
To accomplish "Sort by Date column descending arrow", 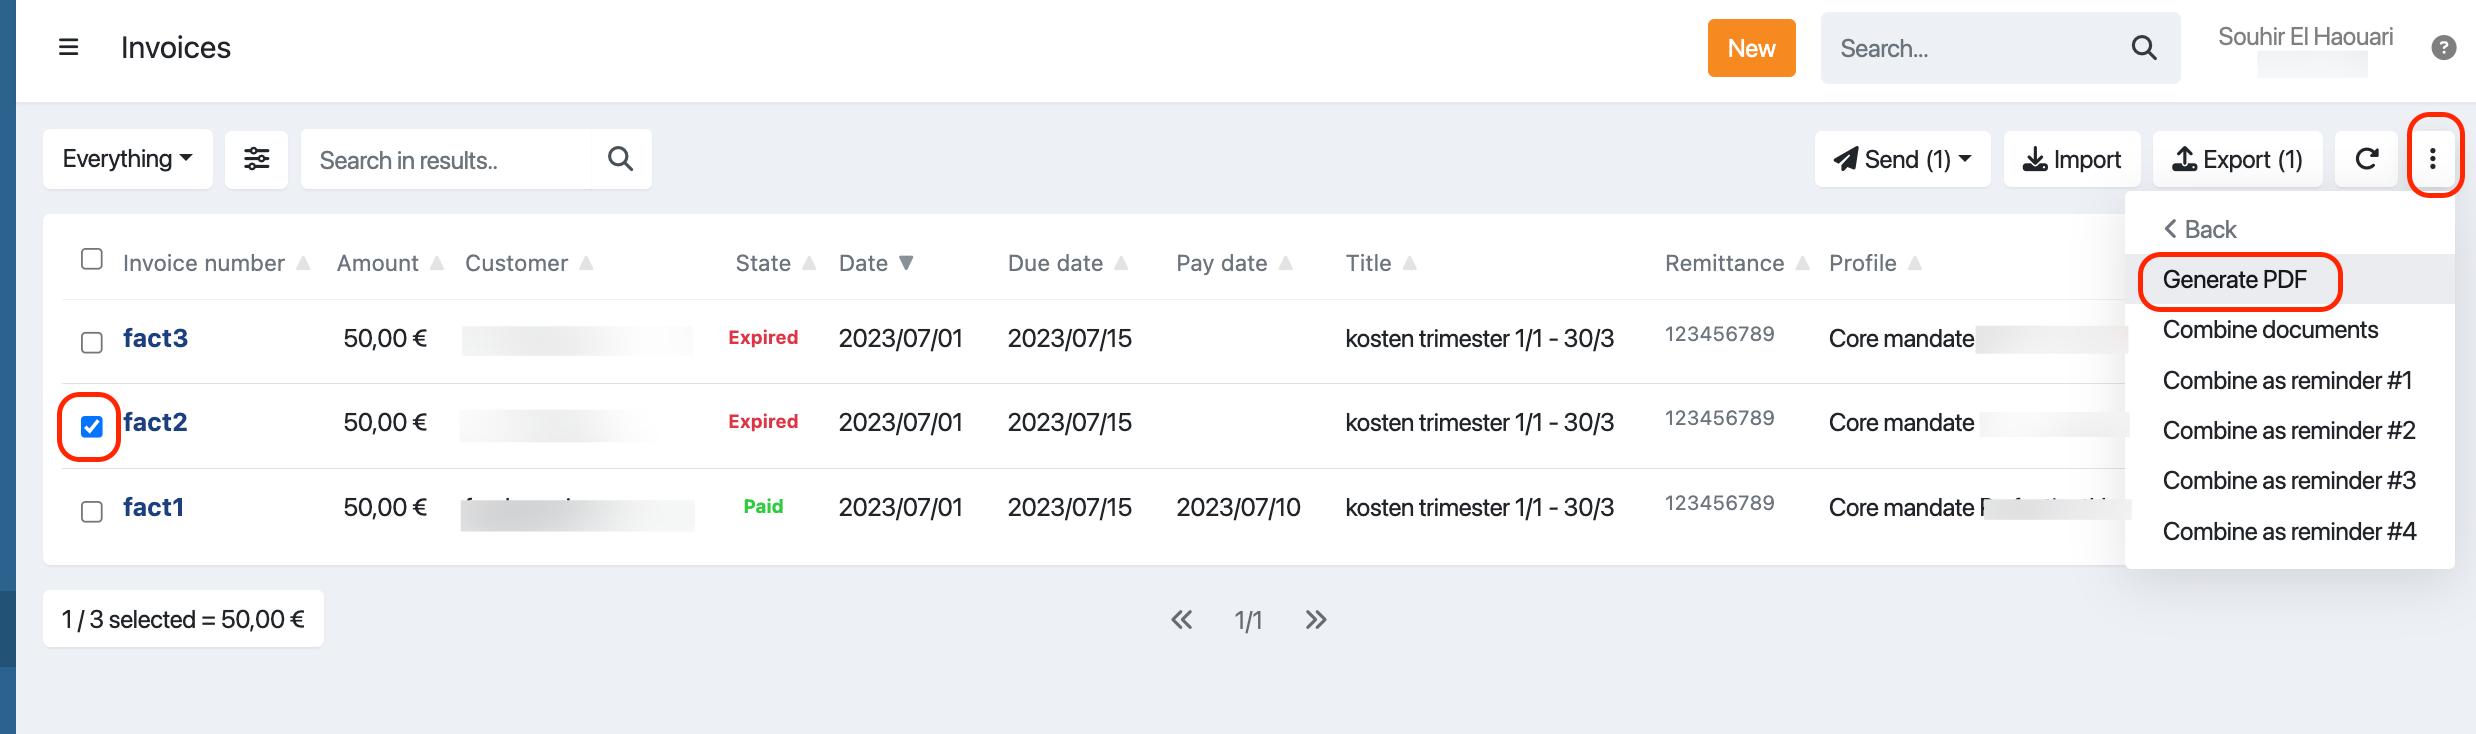I will tap(907, 263).
